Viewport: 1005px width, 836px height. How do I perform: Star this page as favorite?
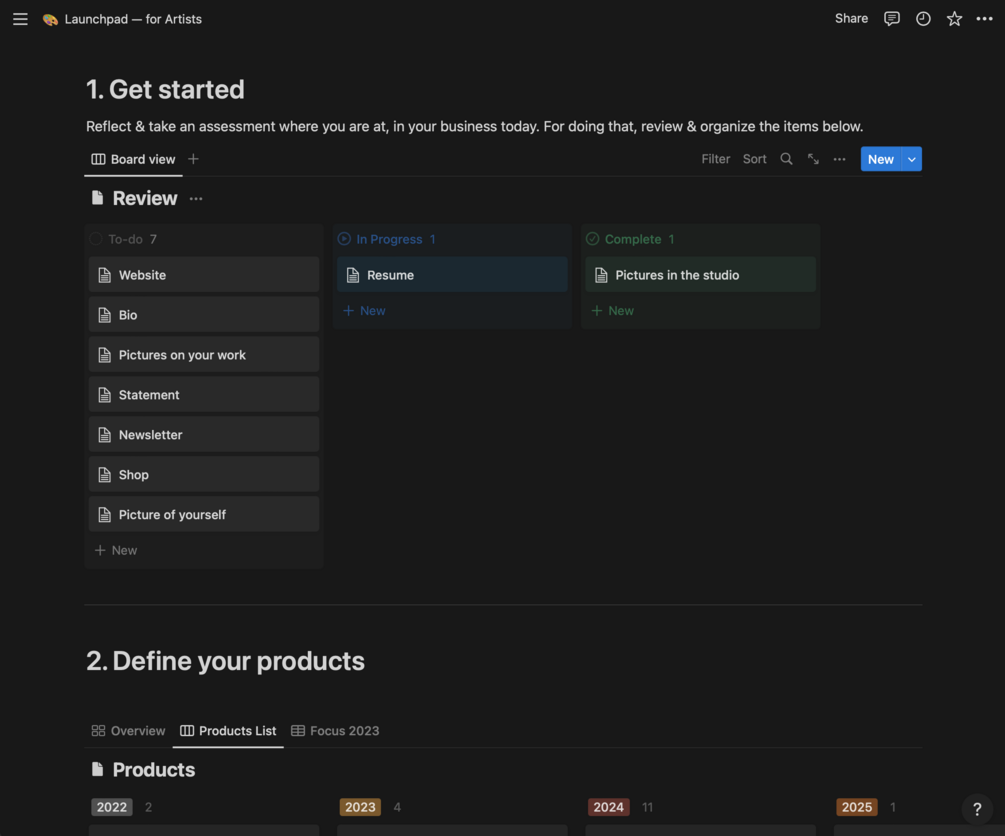pos(955,19)
